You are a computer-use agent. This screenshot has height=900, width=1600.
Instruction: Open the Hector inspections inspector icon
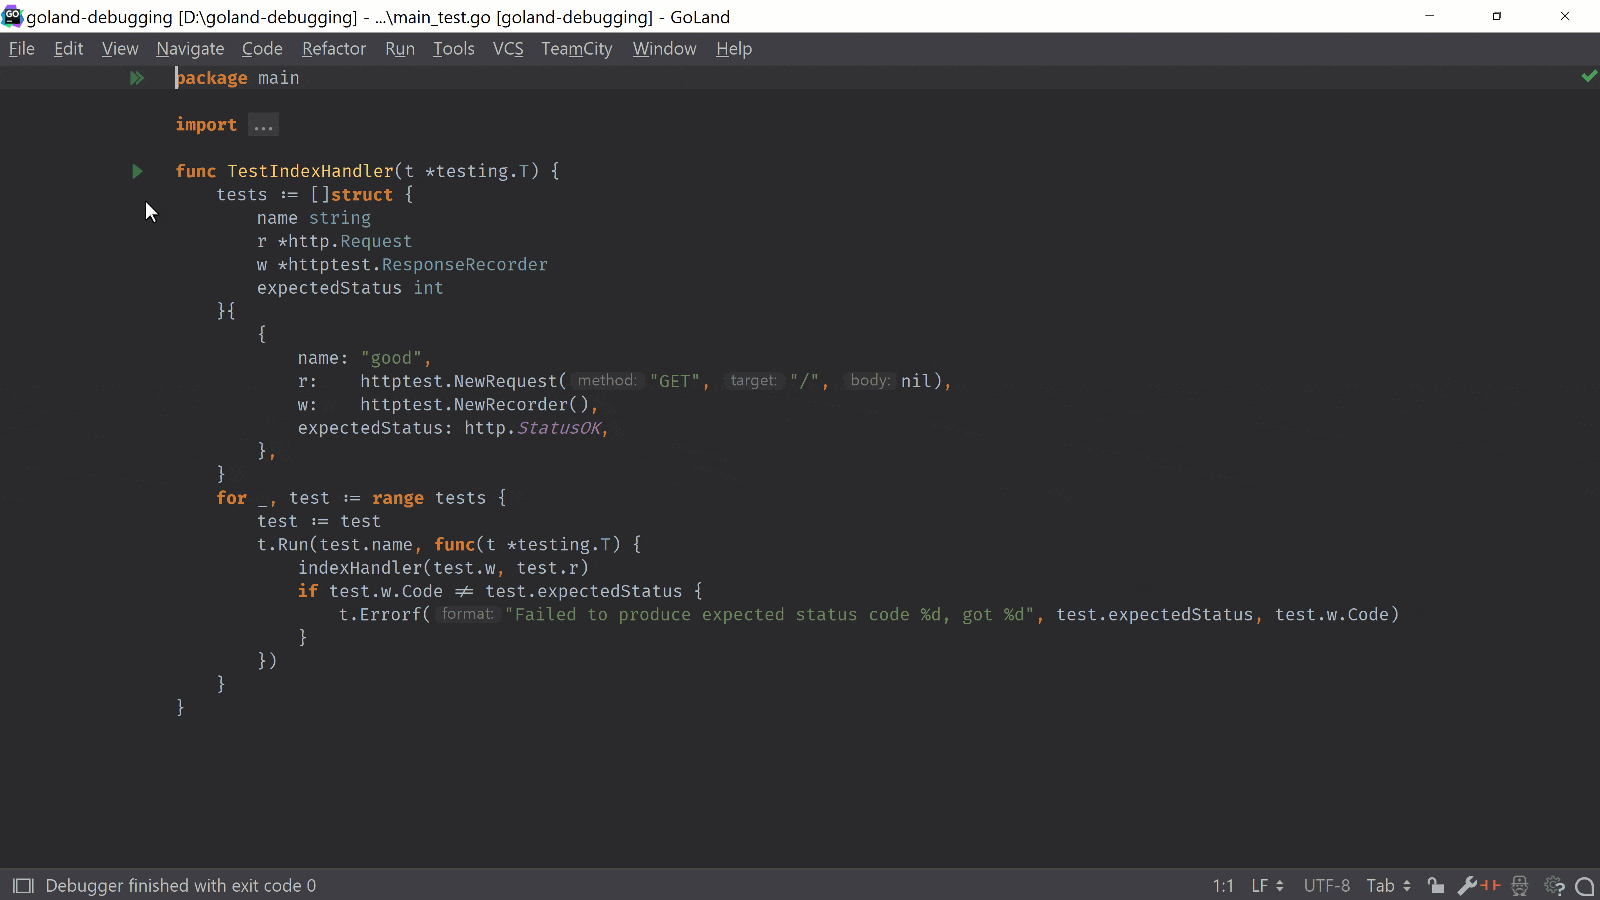pyautogui.click(x=1519, y=886)
